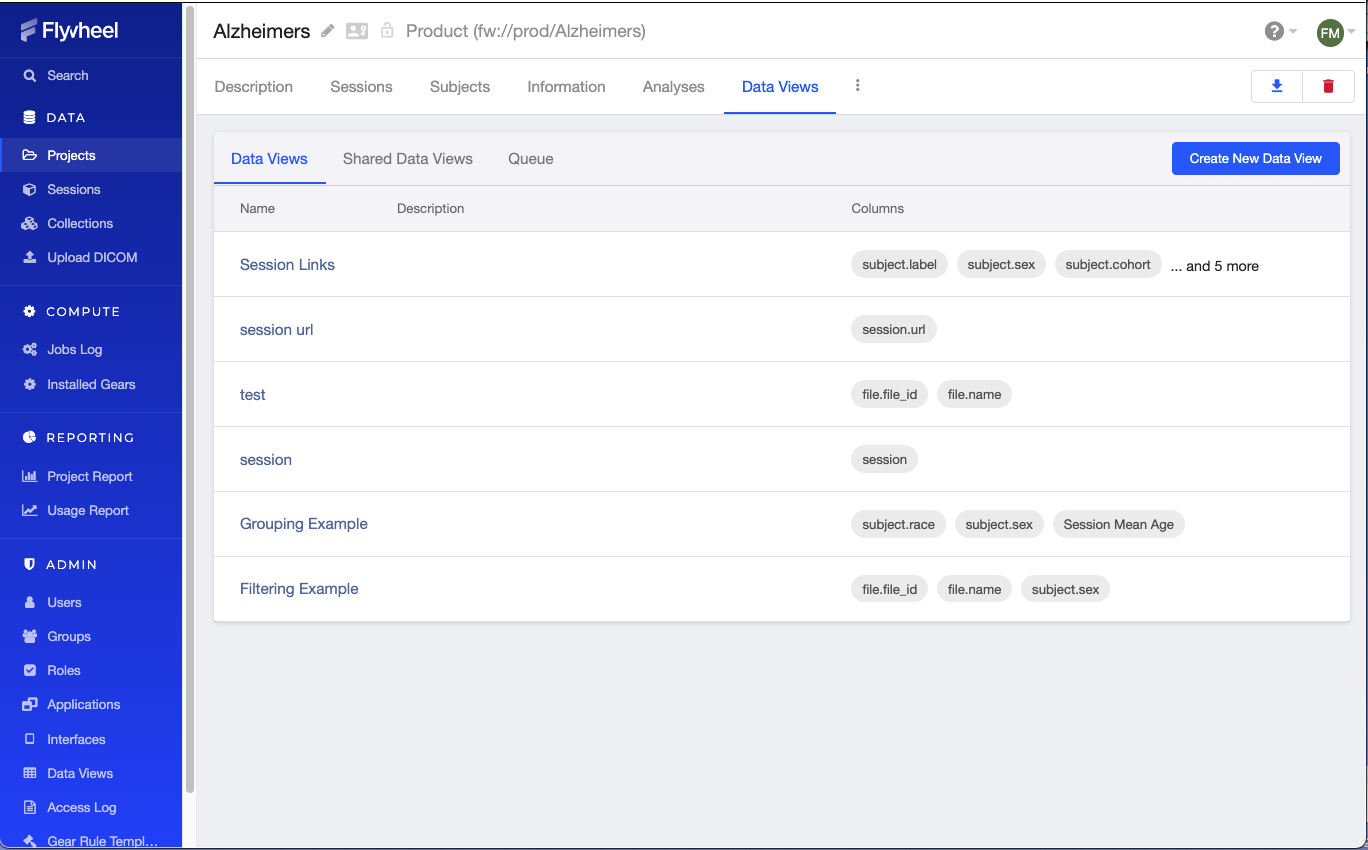Open the Shared Data Views tab
Viewport: 1368px width, 850px height.
click(408, 158)
